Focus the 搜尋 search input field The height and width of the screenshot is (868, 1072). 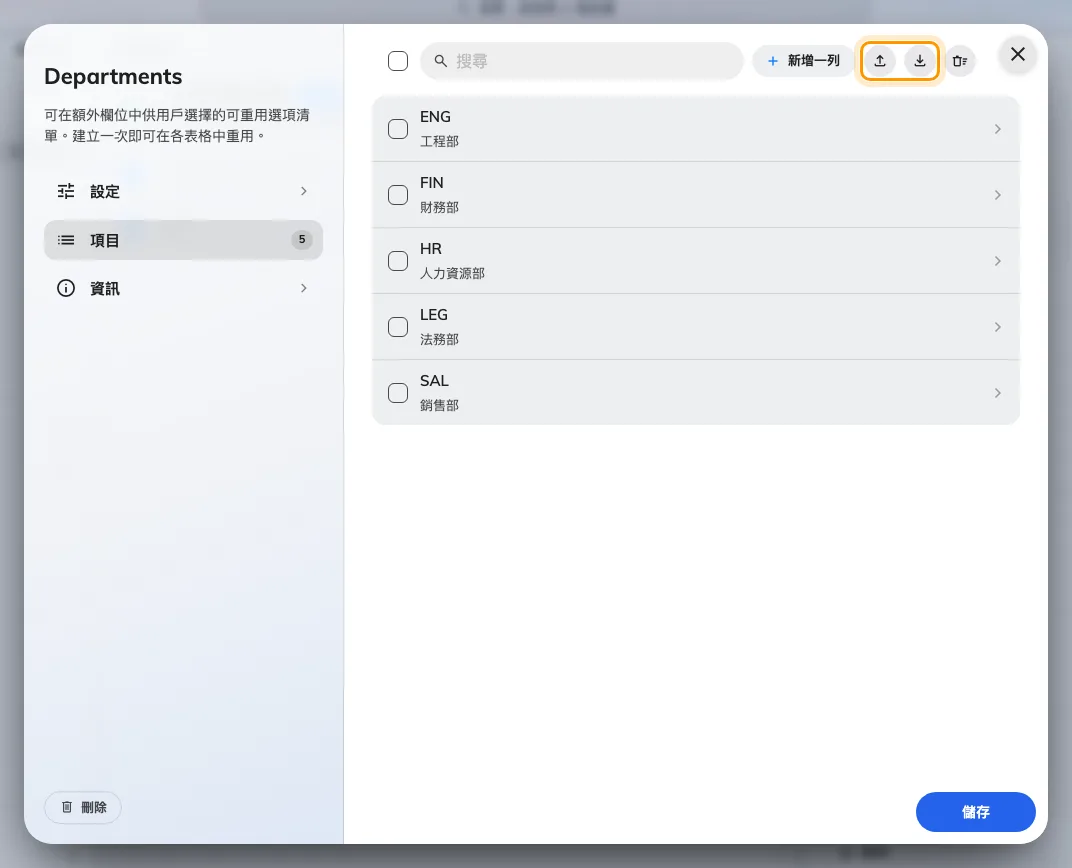(x=582, y=61)
